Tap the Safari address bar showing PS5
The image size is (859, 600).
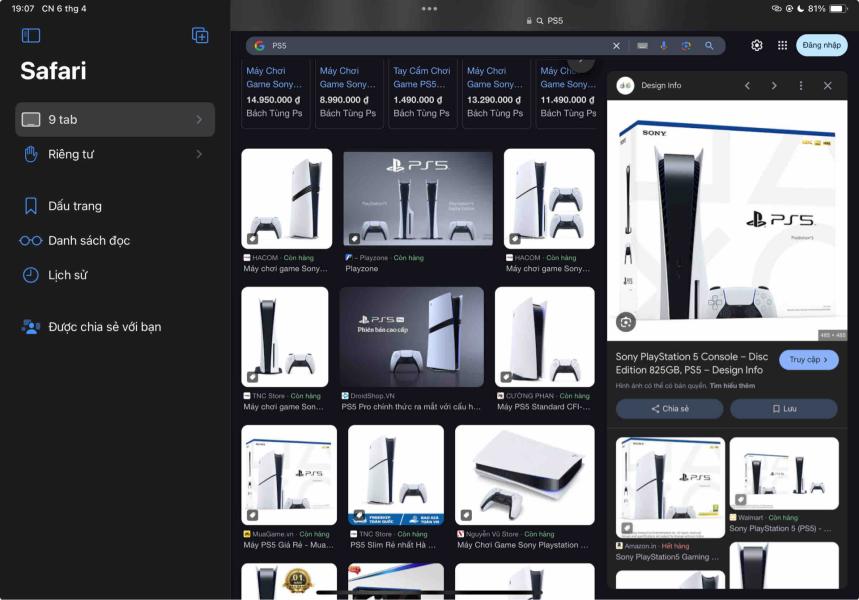545,21
